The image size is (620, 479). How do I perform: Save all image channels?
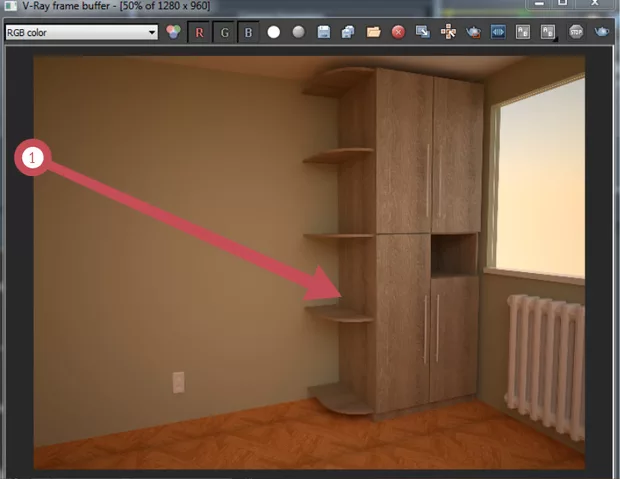pyautogui.click(x=348, y=32)
